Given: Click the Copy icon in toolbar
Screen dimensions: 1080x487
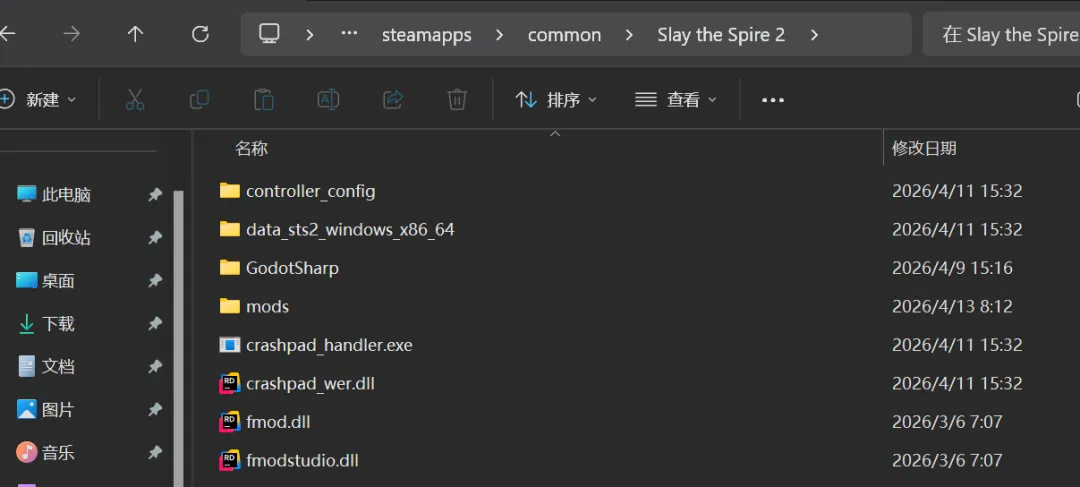Looking at the screenshot, I should 199,100.
